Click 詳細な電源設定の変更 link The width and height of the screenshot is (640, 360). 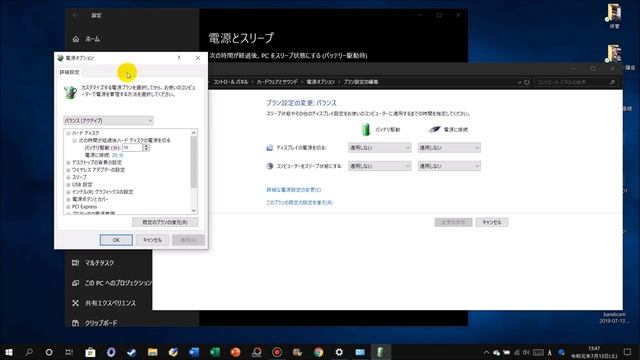(x=293, y=190)
